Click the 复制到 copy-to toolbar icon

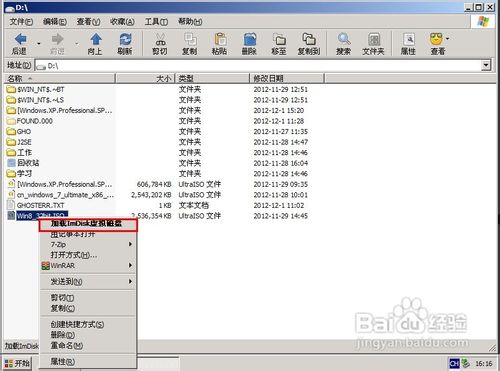309,39
